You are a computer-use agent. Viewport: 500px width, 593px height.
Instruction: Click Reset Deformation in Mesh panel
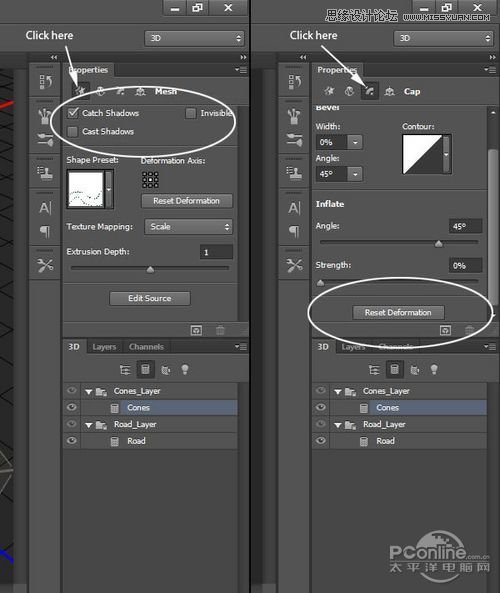pyautogui.click(x=187, y=201)
